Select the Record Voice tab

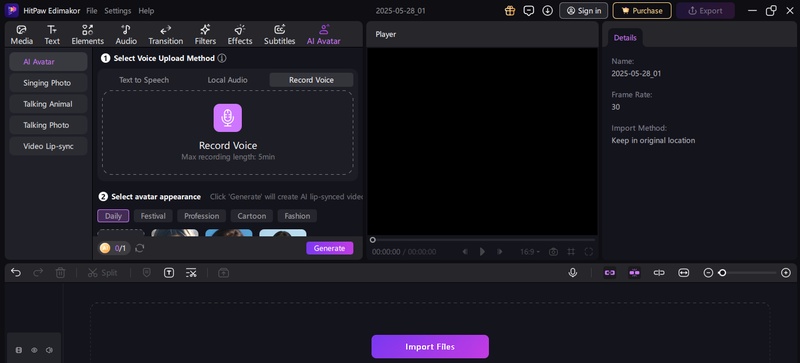point(311,80)
